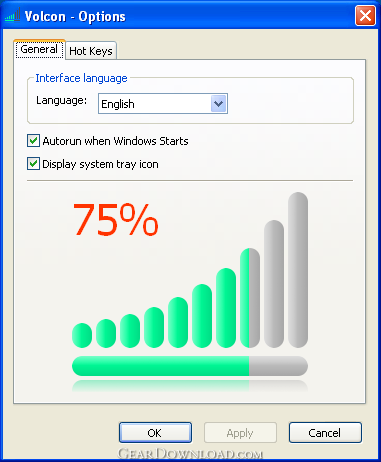
Task: Click the Volcon signal icon in title bar
Action: coord(12,15)
